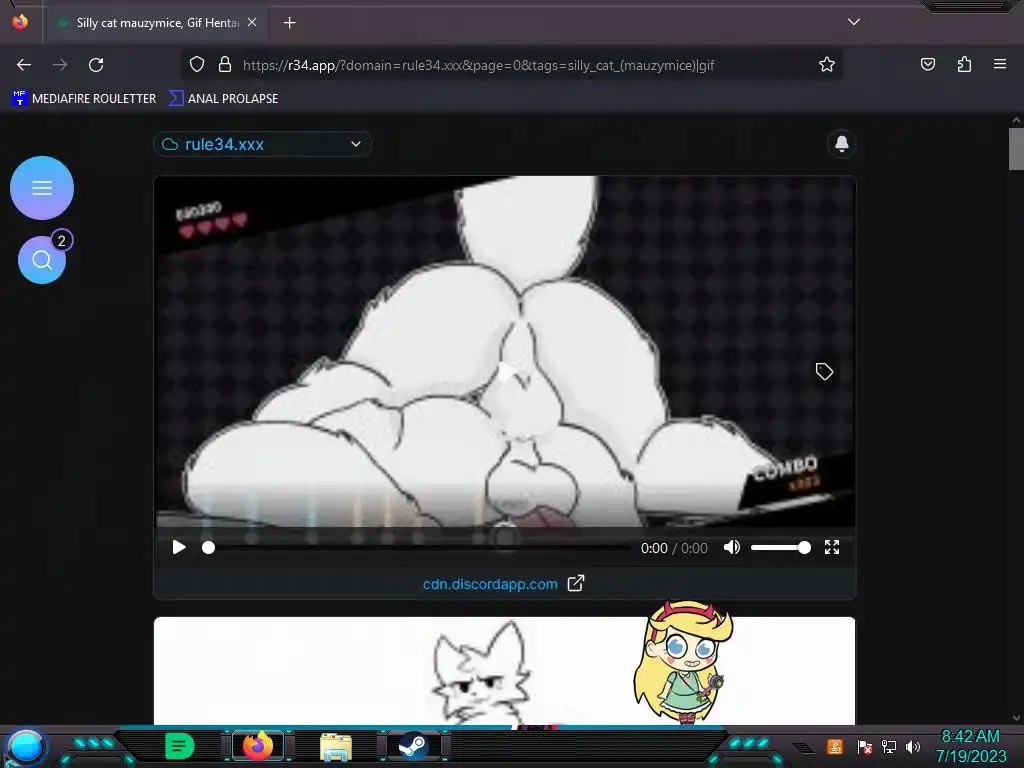Play the video

pos(178,547)
